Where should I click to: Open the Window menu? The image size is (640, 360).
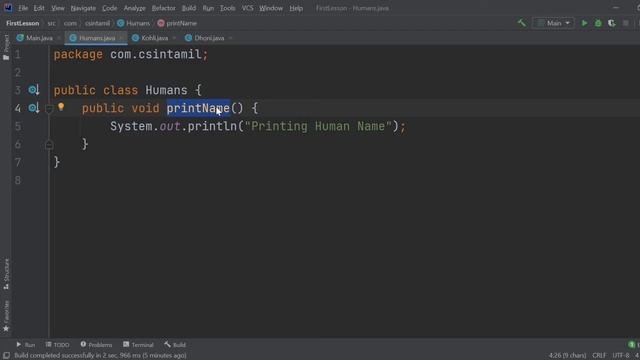271,8
